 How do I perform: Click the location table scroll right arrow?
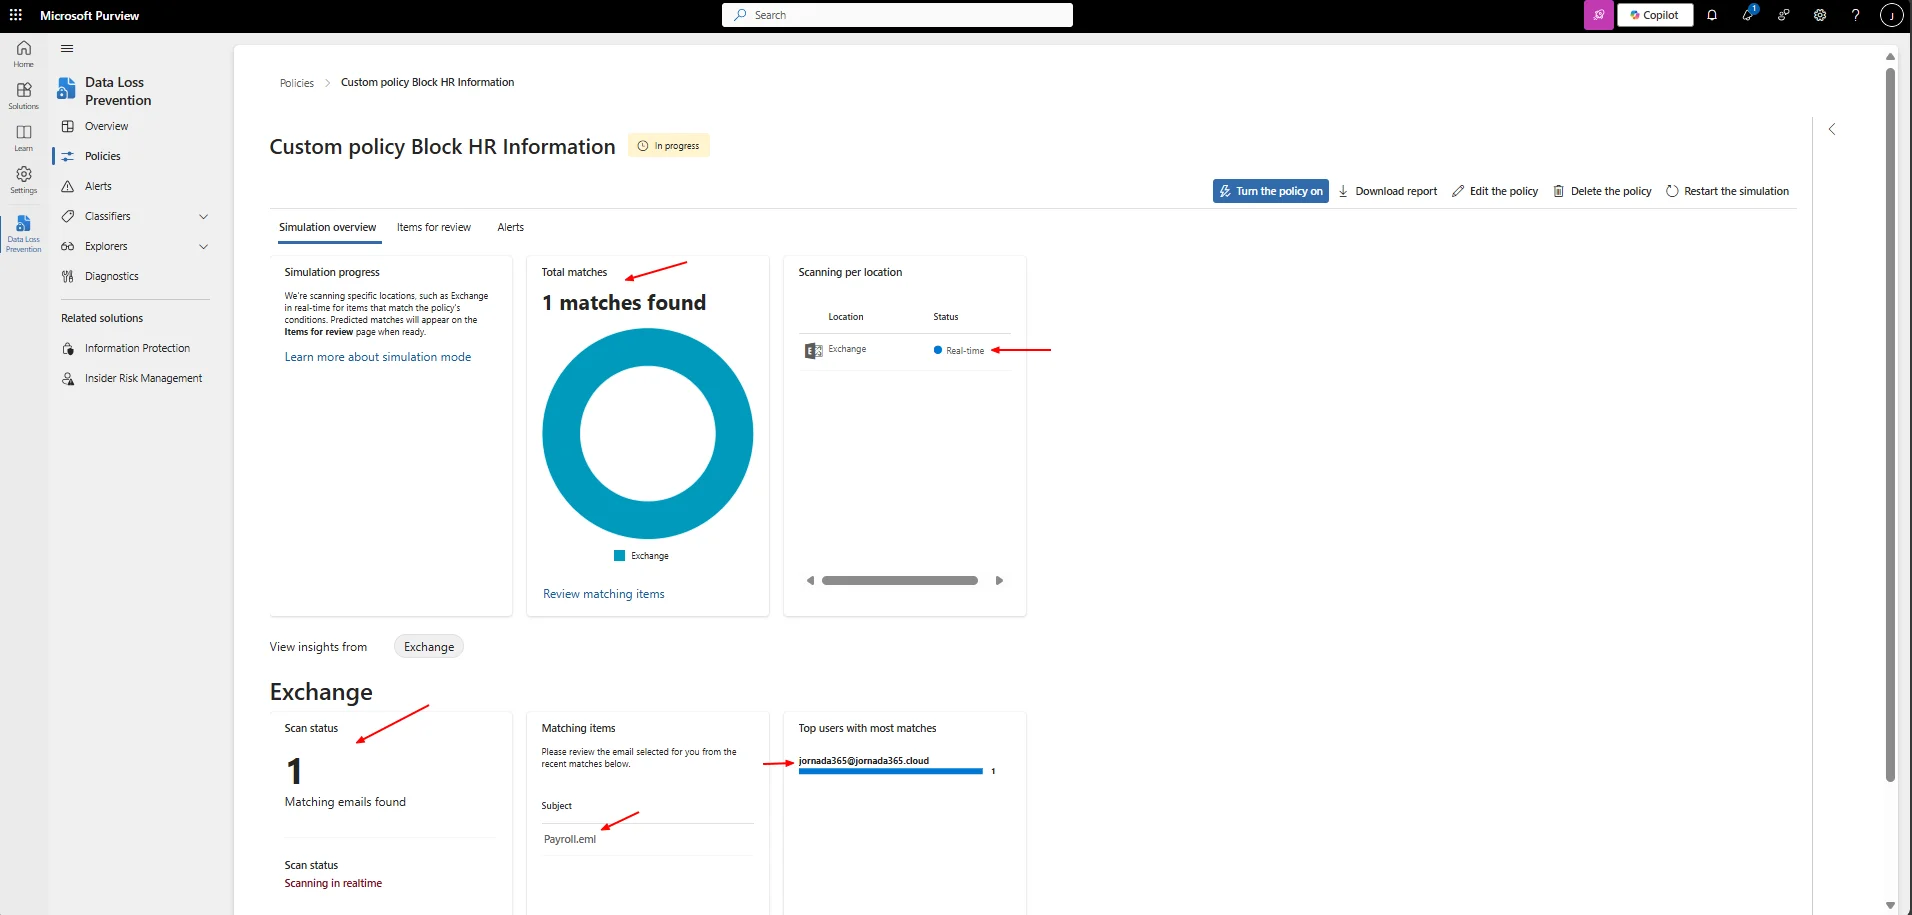tap(999, 580)
